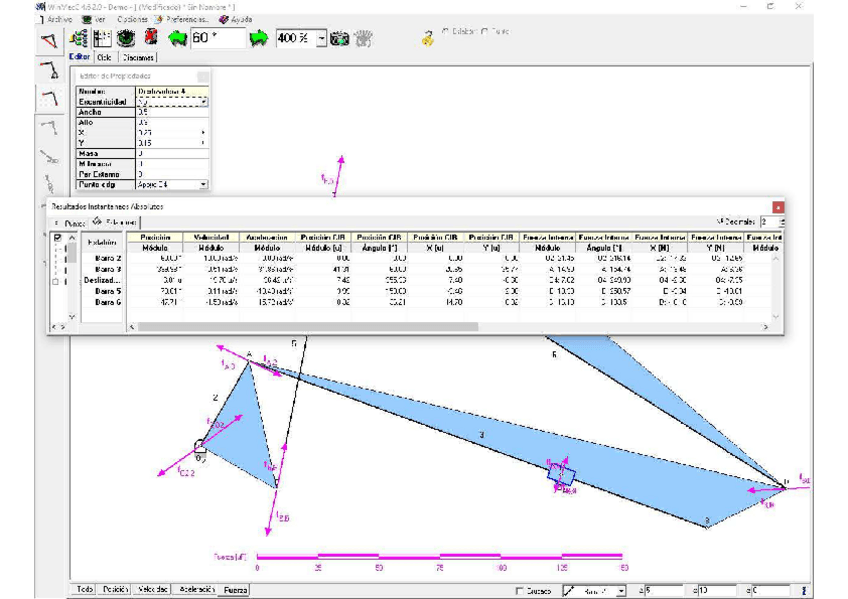Screen dimensions: 848x599
Task: Open the Punto cdg dropdown
Action: coord(204,184)
